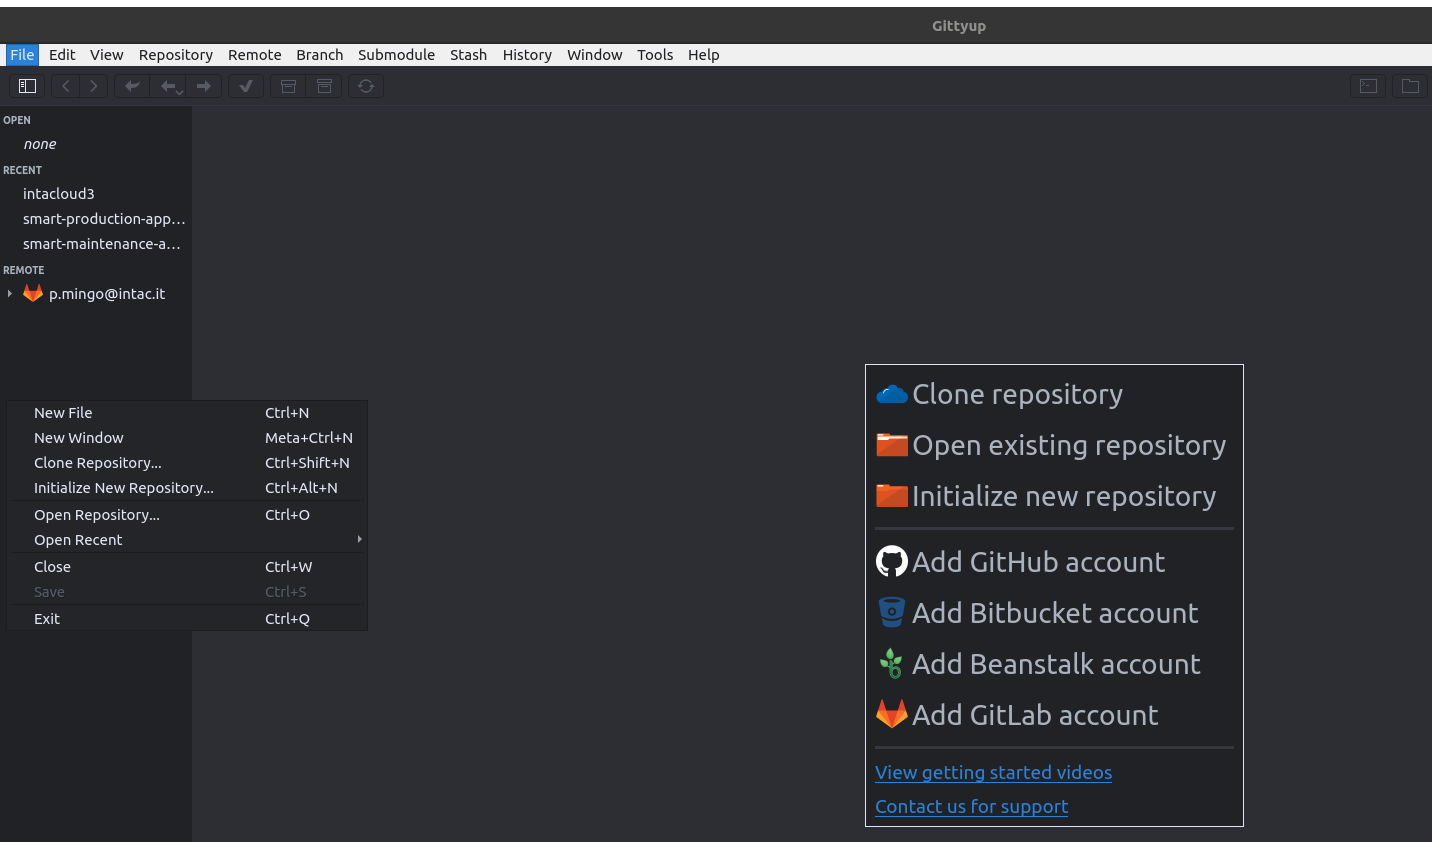This screenshot has height=842, width=1432.
Task: Choose New Window from File menu
Action: (187, 438)
